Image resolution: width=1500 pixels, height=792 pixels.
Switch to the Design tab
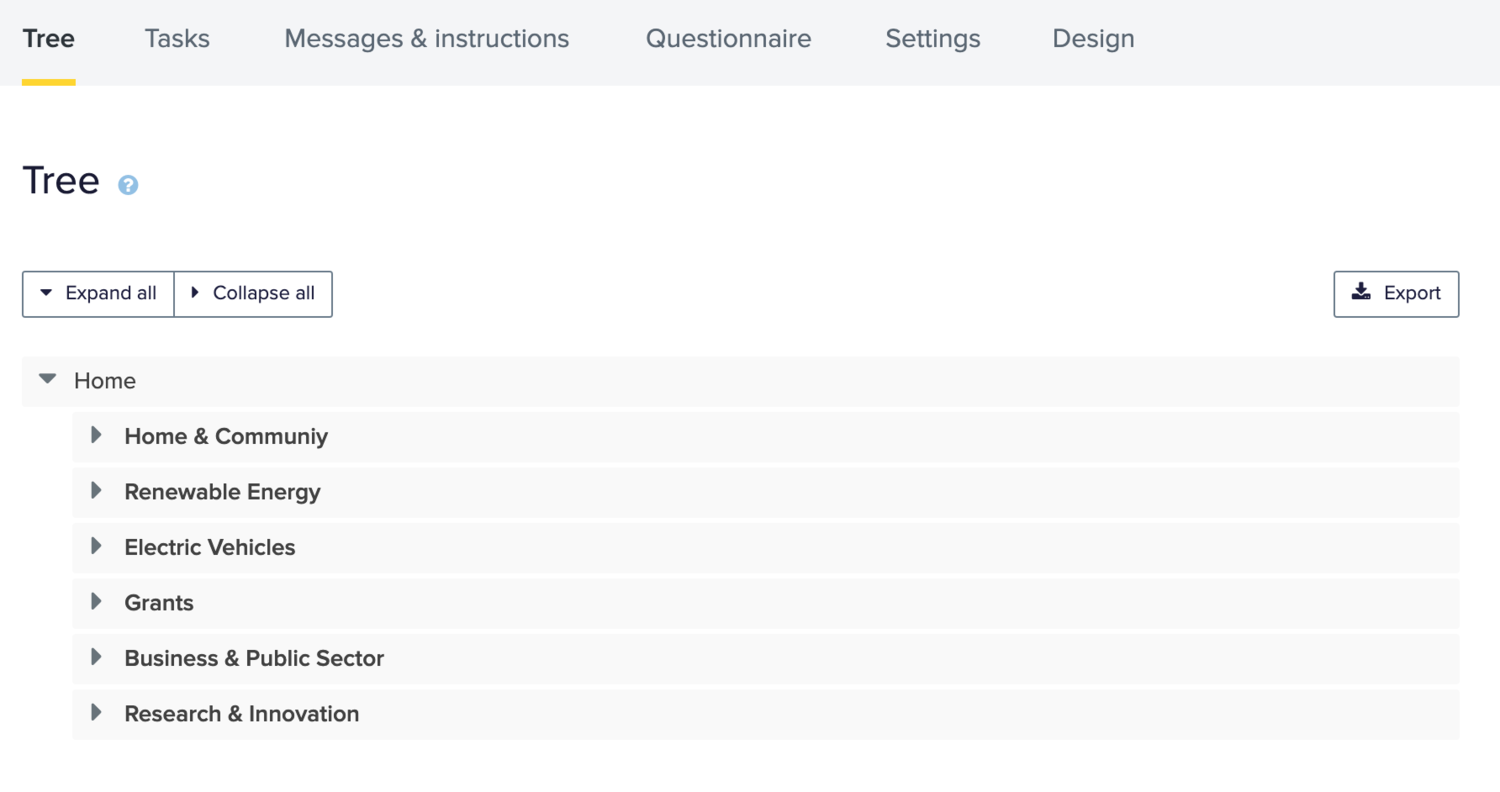pyautogui.click(x=1093, y=39)
